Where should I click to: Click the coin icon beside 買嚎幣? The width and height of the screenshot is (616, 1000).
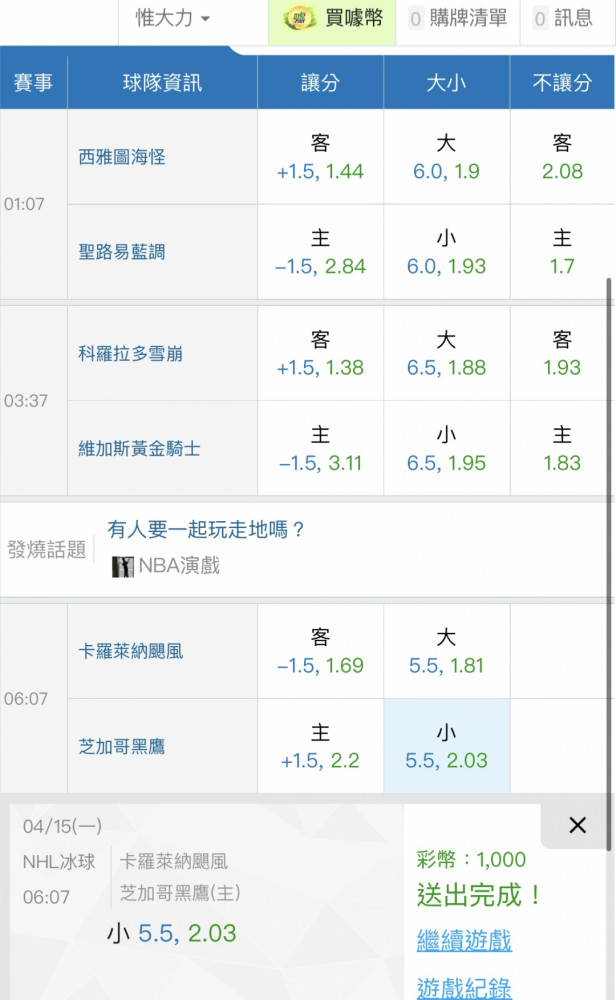coord(300,18)
